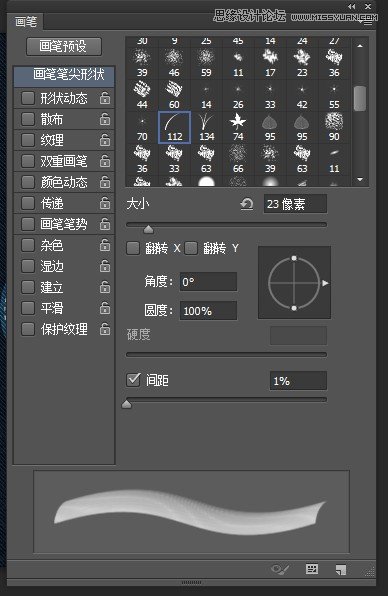
Task: Create a new brush with the page icon
Action: pos(340,569)
